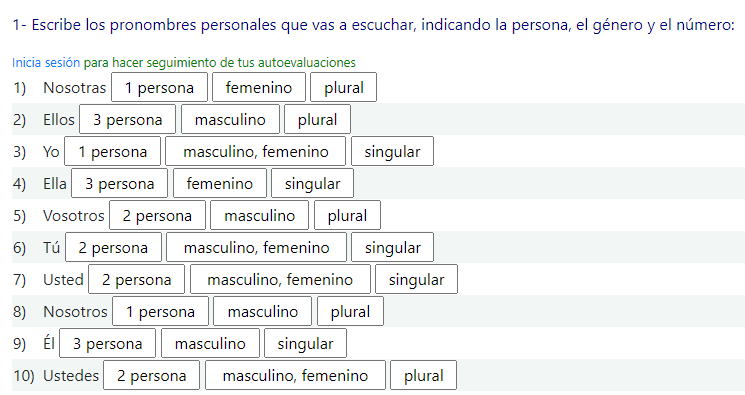Select the '3 persona' field next to Ella

120,183
